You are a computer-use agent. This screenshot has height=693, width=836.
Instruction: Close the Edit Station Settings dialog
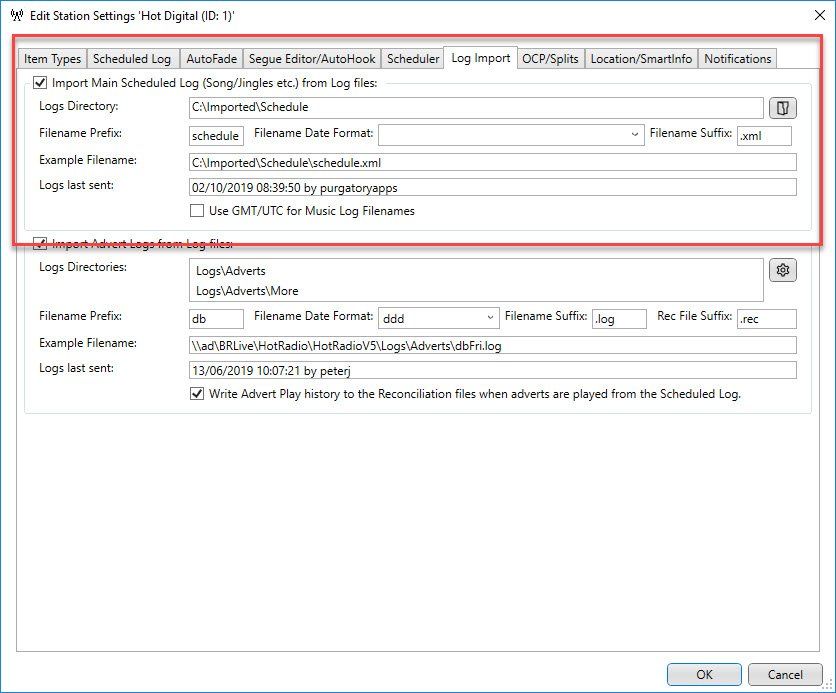click(x=819, y=15)
